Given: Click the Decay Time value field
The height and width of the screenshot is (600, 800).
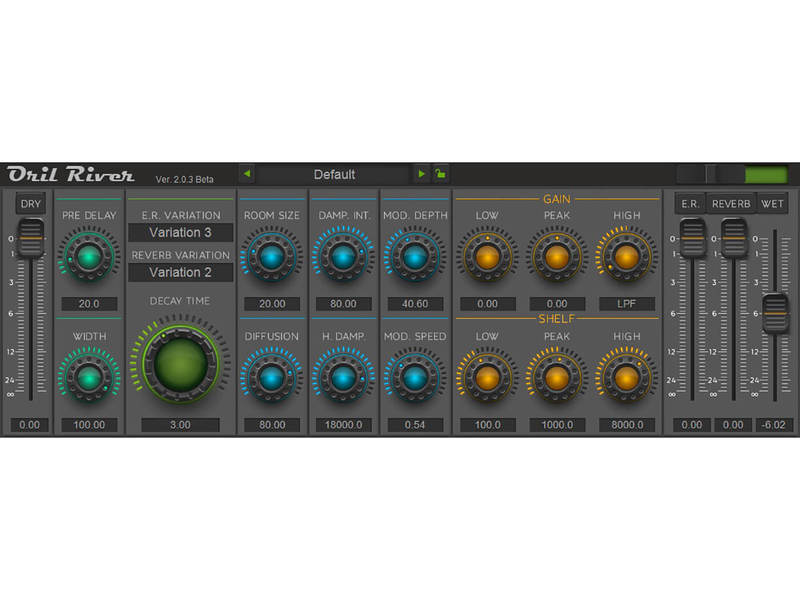Looking at the screenshot, I should pos(180,425).
